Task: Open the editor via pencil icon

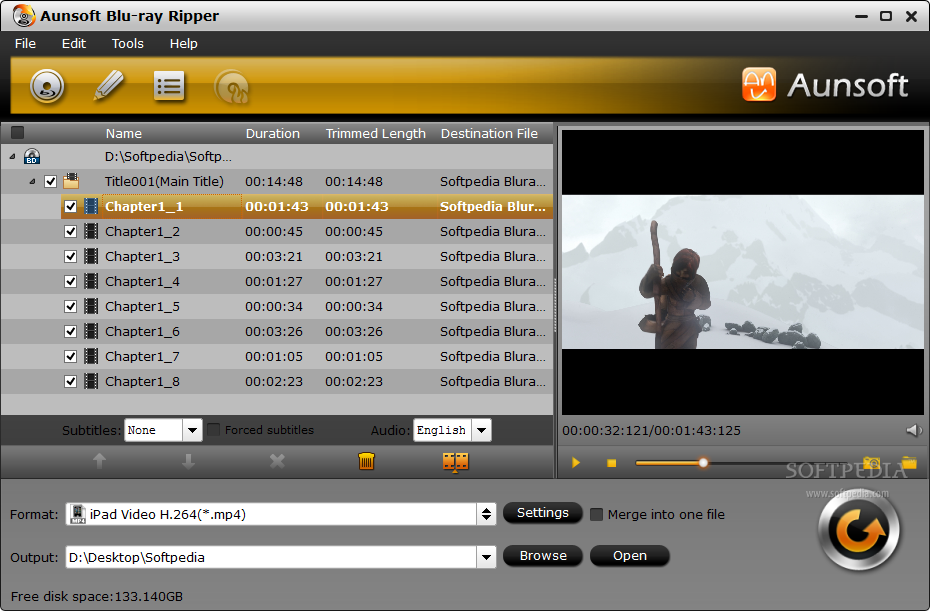Action: pyautogui.click(x=109, y=86)
